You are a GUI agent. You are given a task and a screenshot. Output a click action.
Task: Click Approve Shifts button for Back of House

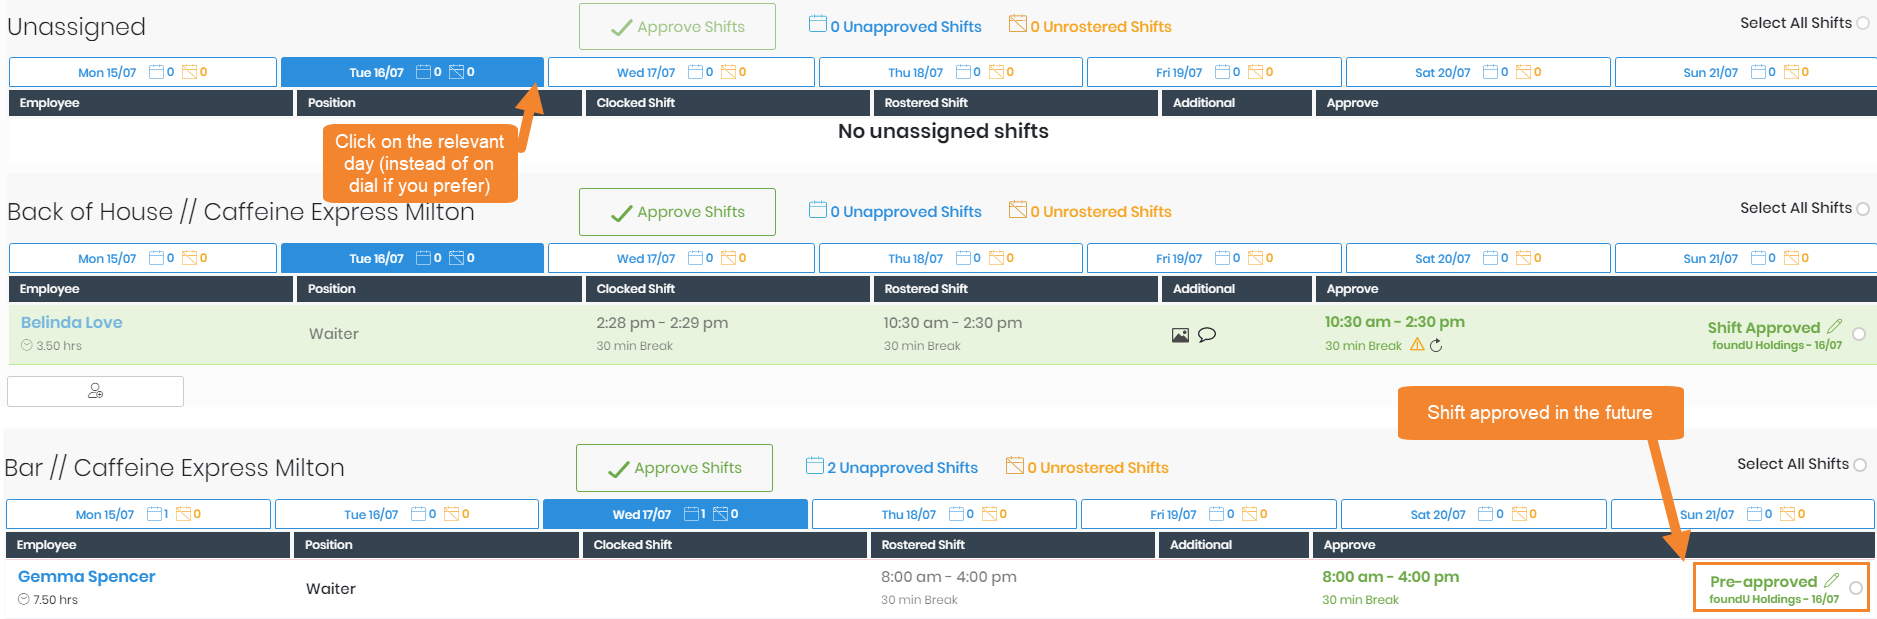pyautogui.click(x=677, y=212)
